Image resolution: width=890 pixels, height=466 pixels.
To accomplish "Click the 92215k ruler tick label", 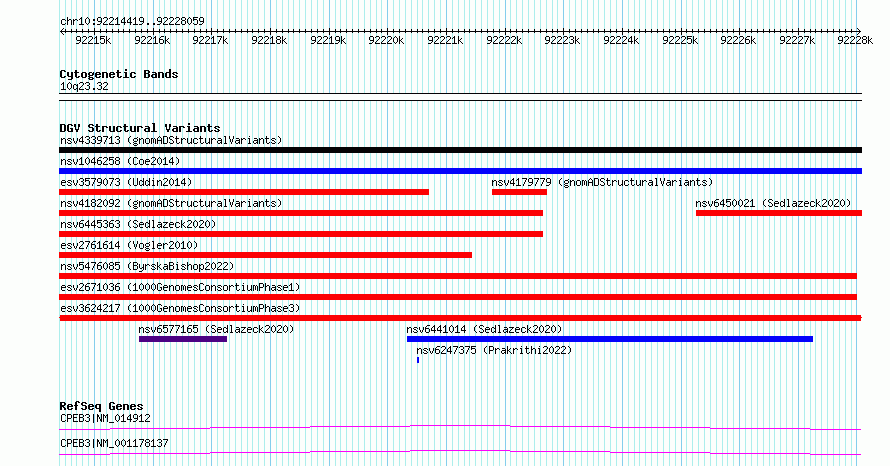I will (93, 40).
